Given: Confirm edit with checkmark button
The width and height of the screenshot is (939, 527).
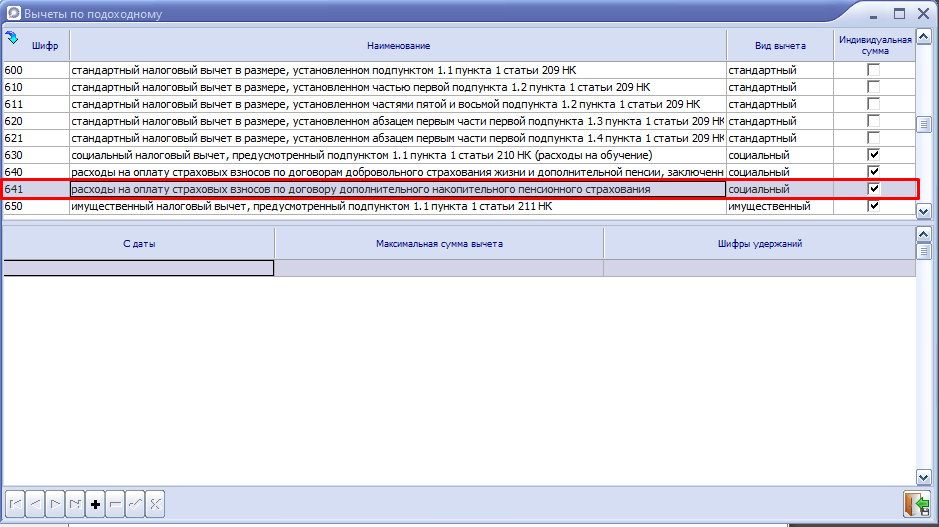Looking at the screenshot, I should click(136, 505).
